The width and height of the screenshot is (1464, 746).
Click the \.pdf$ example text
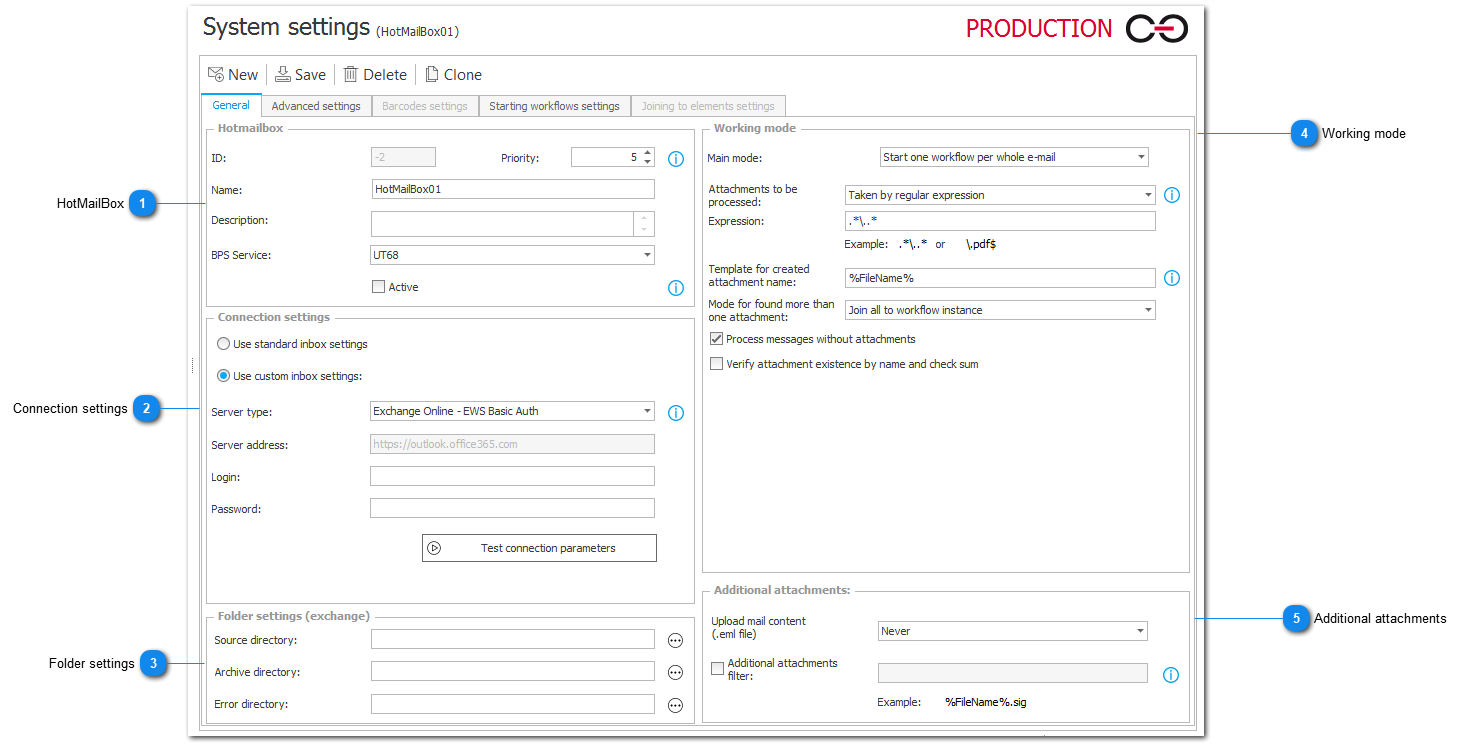pyautogui.click(x=981, y=244)
